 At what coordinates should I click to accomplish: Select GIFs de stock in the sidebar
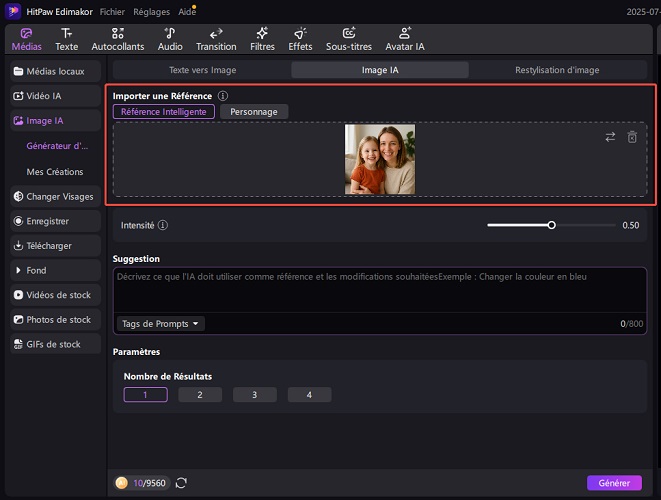pyautogui.click(x=55, y=344)
